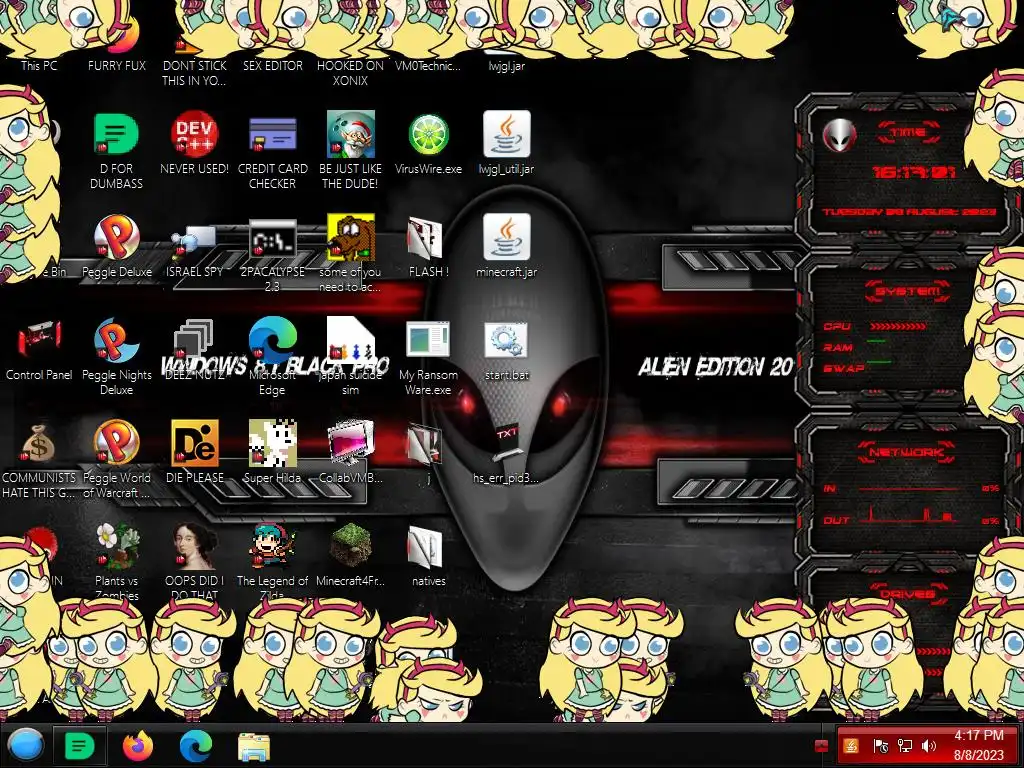Open the CREDIT CARD CHECKER icon
The height and width of the screenshot is (768, 1024).
click(272, 135)
